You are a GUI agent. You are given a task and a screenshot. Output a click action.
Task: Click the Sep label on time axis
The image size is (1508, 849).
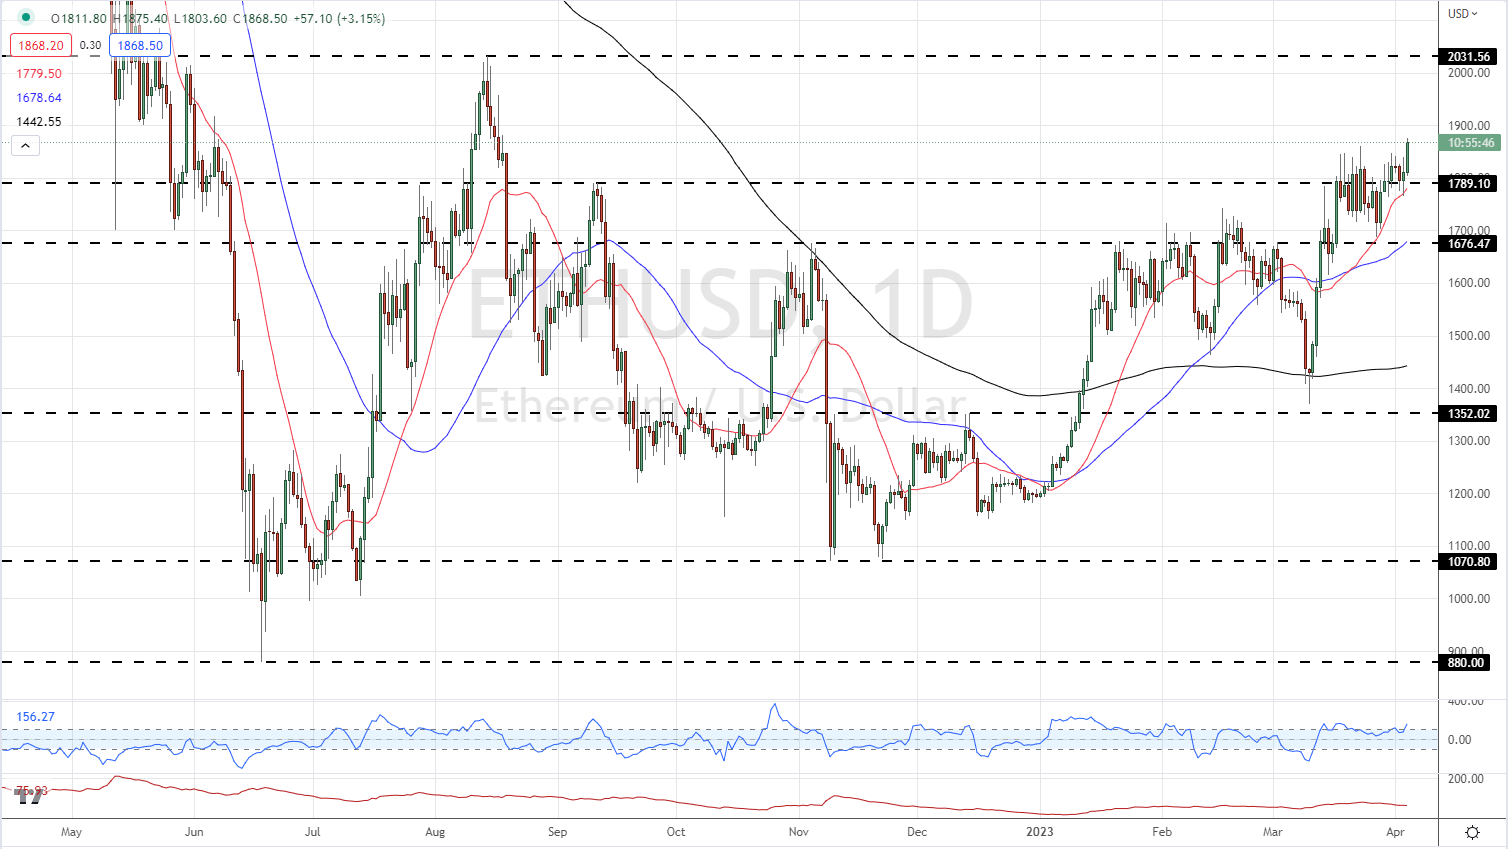(557, 831)
